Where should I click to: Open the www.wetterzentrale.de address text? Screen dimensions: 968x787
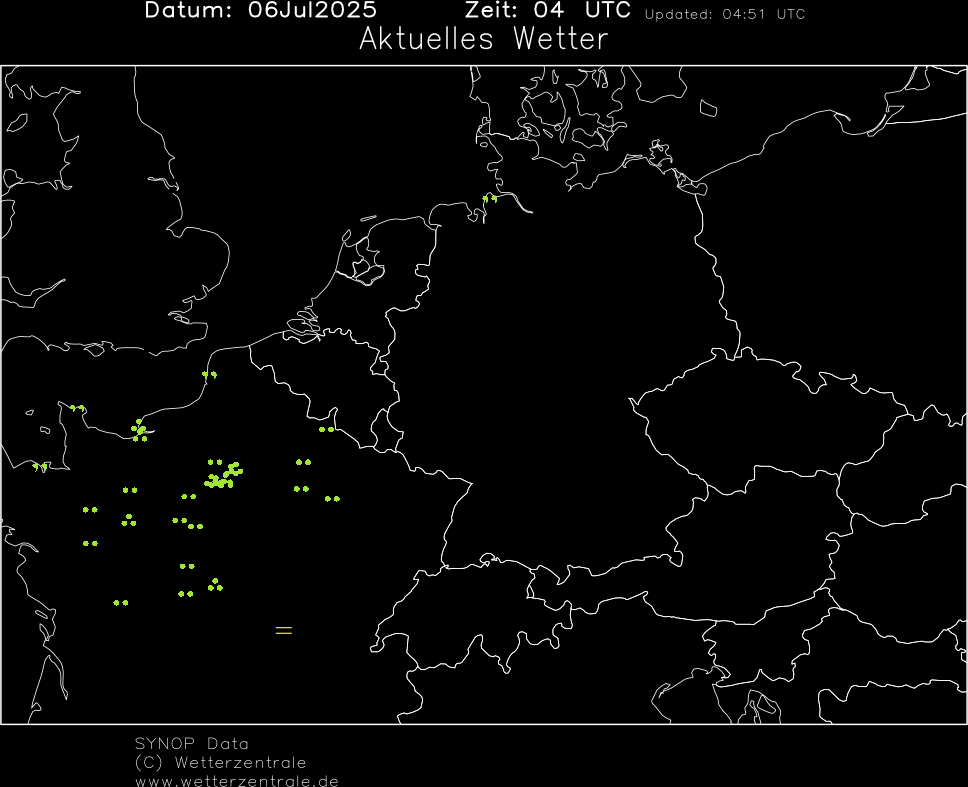[x=237, y=781]
